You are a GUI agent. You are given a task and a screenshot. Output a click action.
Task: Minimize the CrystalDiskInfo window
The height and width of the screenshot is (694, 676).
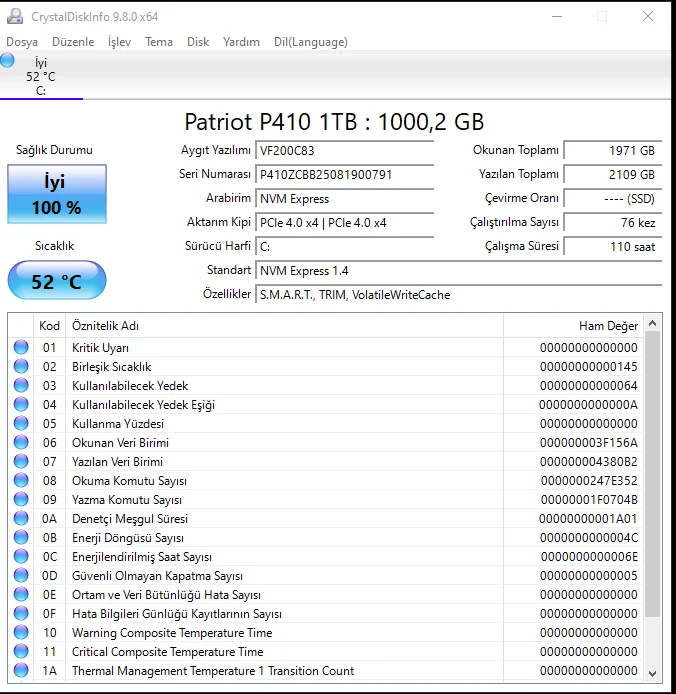(557, 16)
